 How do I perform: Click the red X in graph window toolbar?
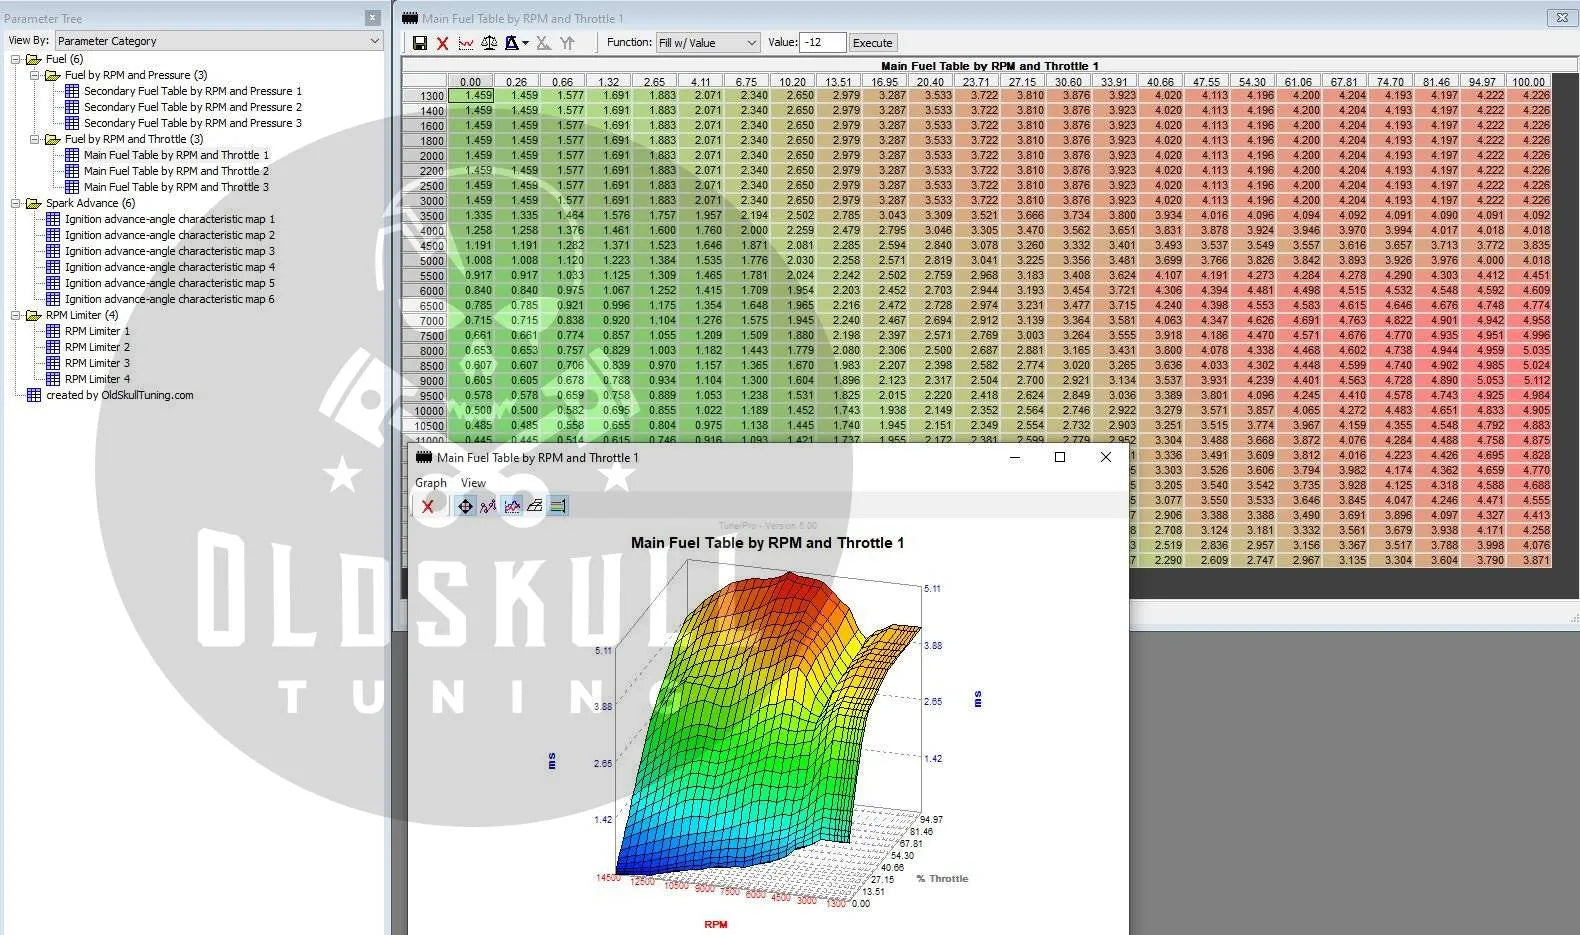(428, 506)
